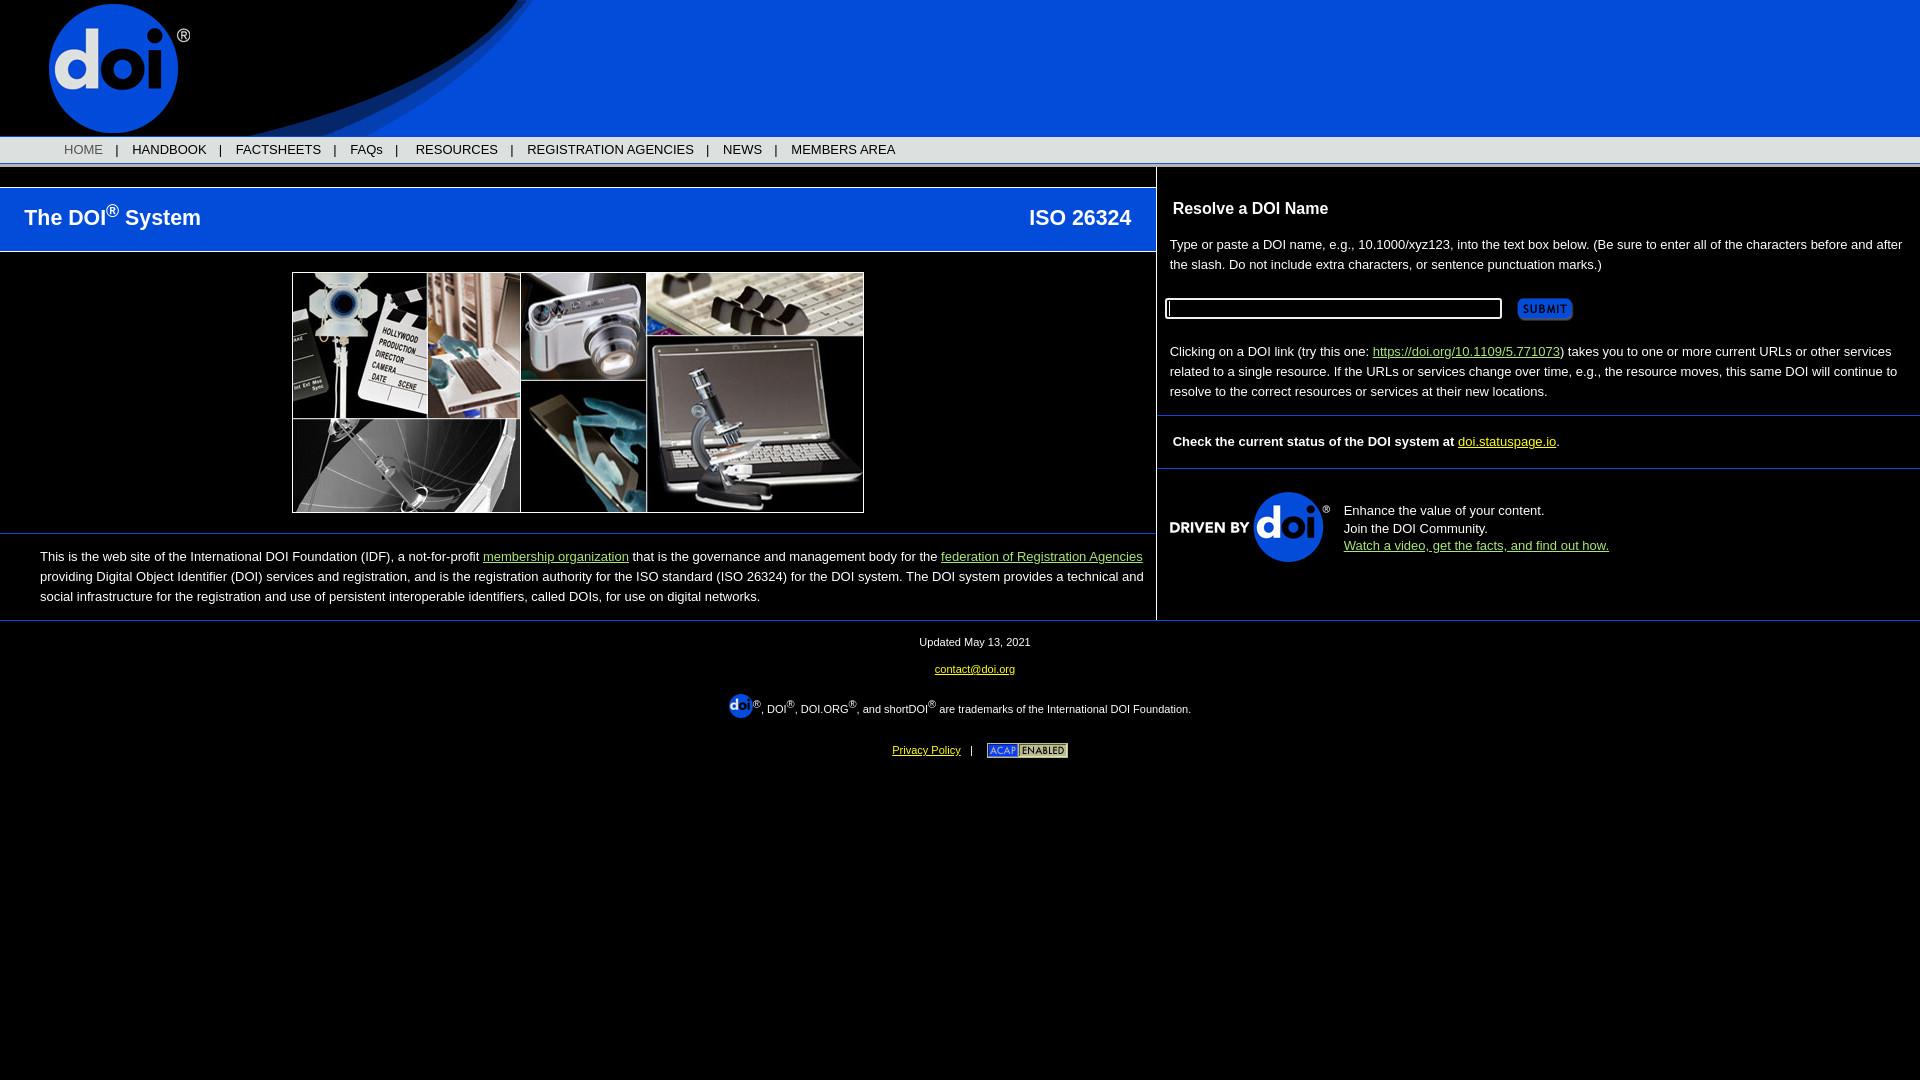The width and height of the screenshot is (1920, 1080).
Task: Open the HOME menu item
Action: (x=83, y=150)
